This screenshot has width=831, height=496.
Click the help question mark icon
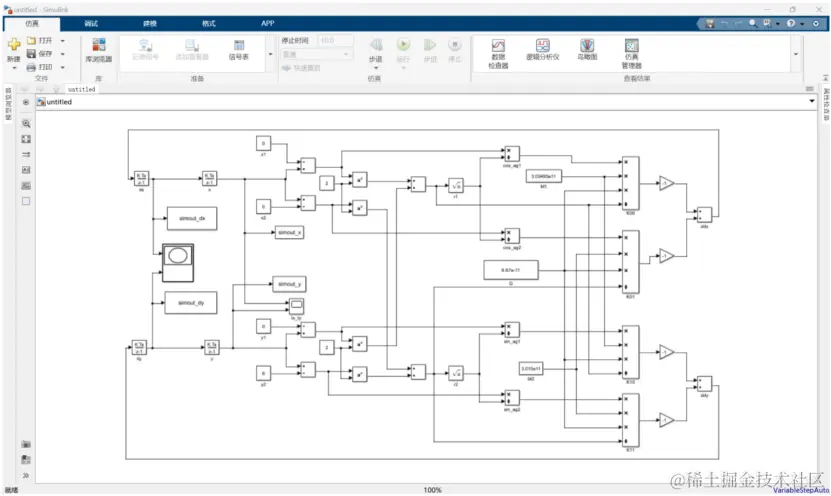click(x=791, y=23)
